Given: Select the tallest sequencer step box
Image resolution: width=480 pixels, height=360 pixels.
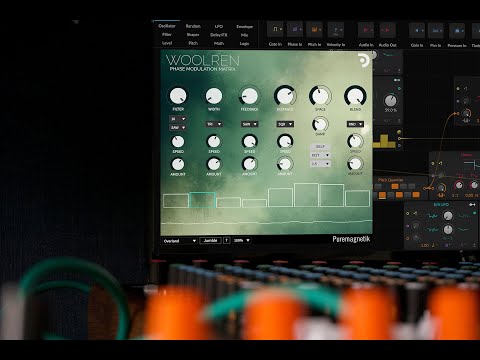Looking at the screenshot, I should click(x=306, y=195).
